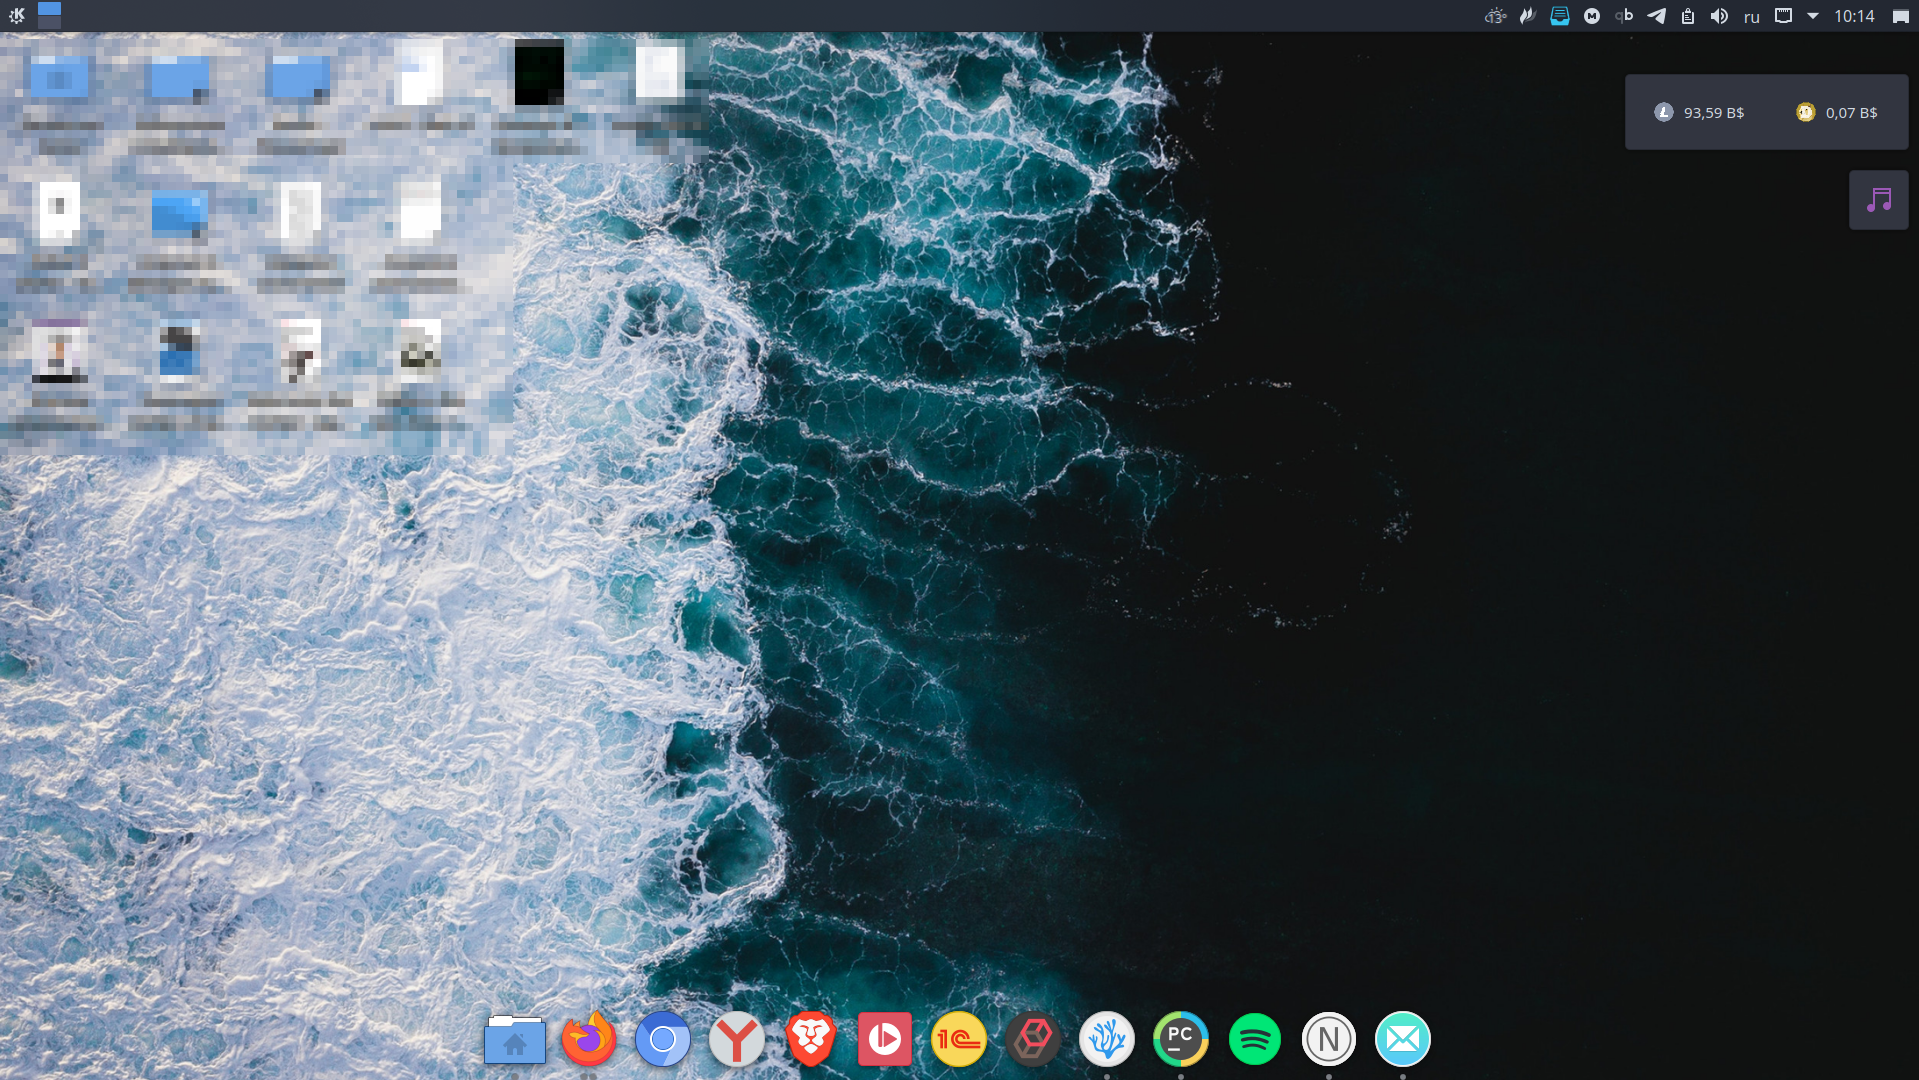The width and height of the screenshot is (1919, 1080).
Task: Open the home folder in the dock
Action: [x=514, y=1040]
